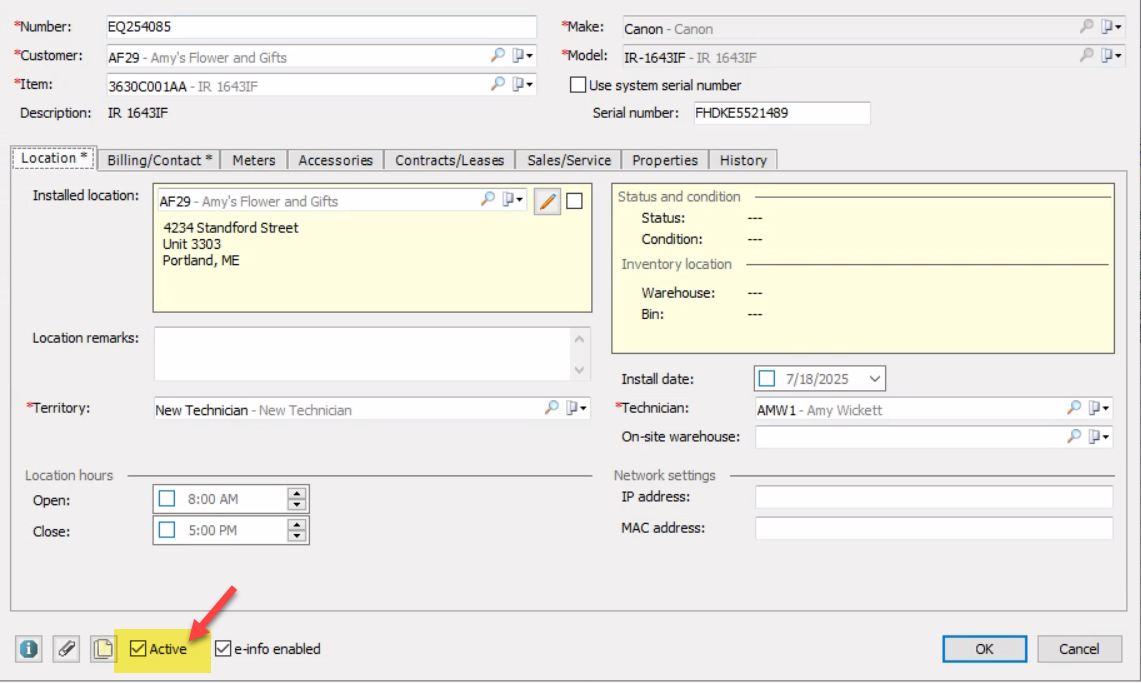Click the Location remarks scrollbar up arrow
Screen dimensions: 1141x683
(579, 339)
